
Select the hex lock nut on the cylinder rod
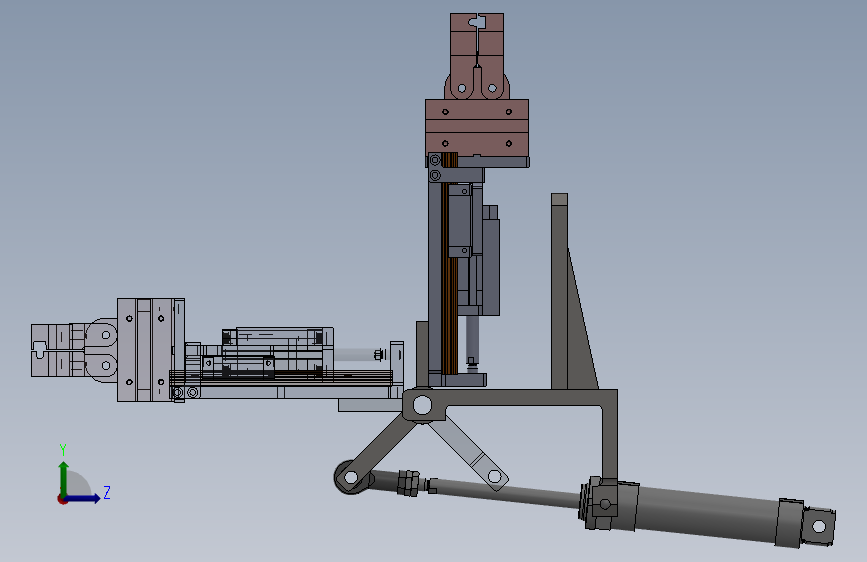(408, 483)
